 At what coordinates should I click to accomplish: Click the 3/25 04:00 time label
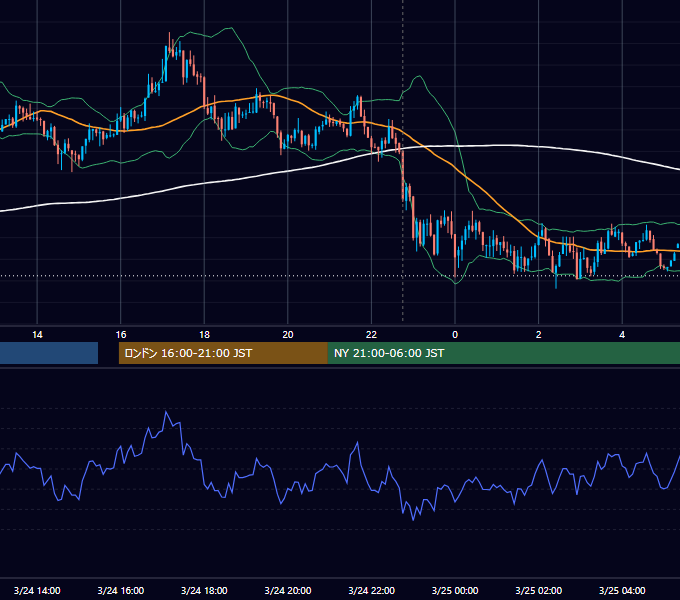[622, 590]
